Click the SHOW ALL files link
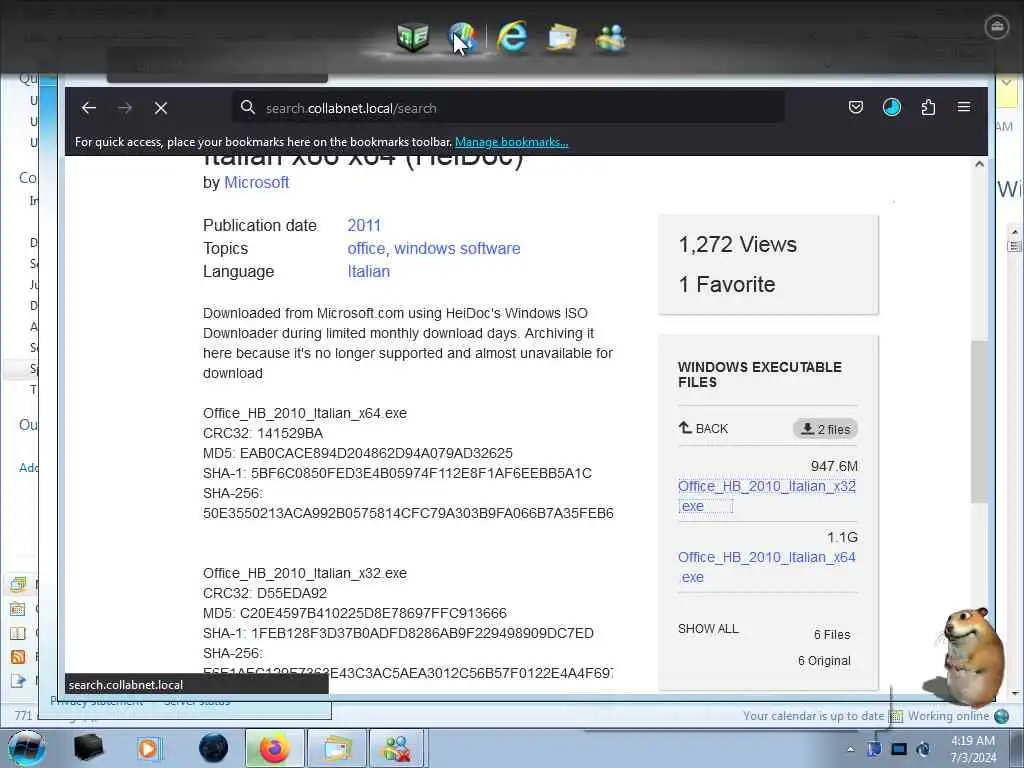The image size is (1024, 768). 708,628
